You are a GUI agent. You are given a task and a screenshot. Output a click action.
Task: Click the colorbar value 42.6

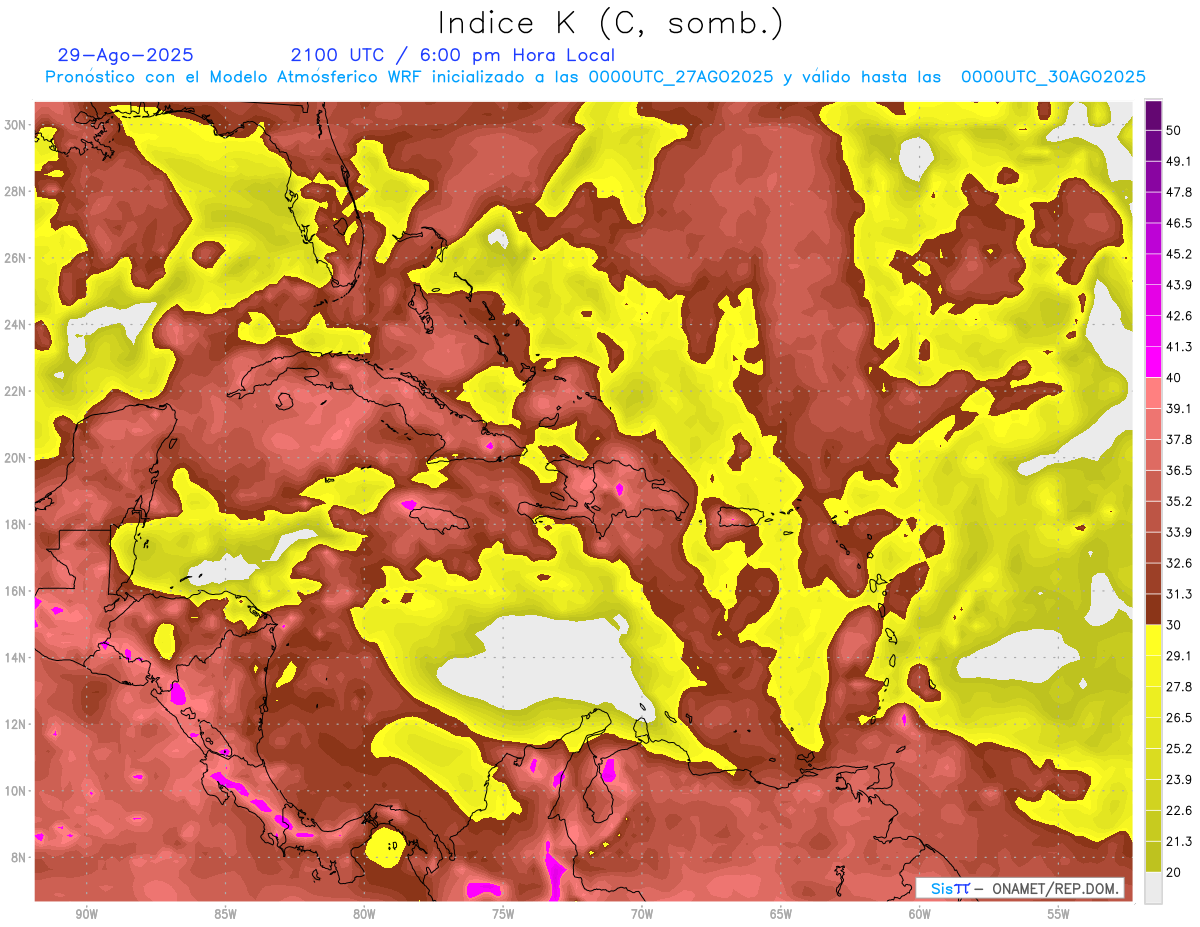pyautogui.click(x=1179, y=316)
